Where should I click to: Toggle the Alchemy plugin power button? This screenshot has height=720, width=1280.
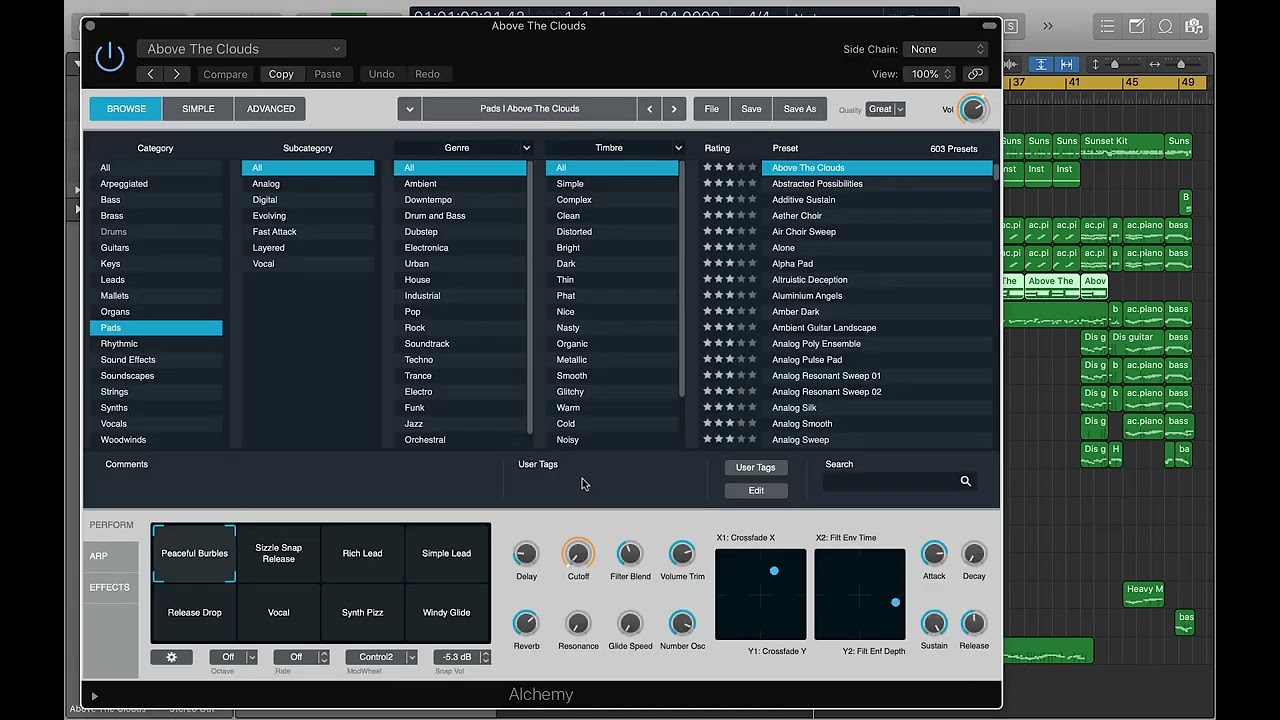tap(110, 57)
